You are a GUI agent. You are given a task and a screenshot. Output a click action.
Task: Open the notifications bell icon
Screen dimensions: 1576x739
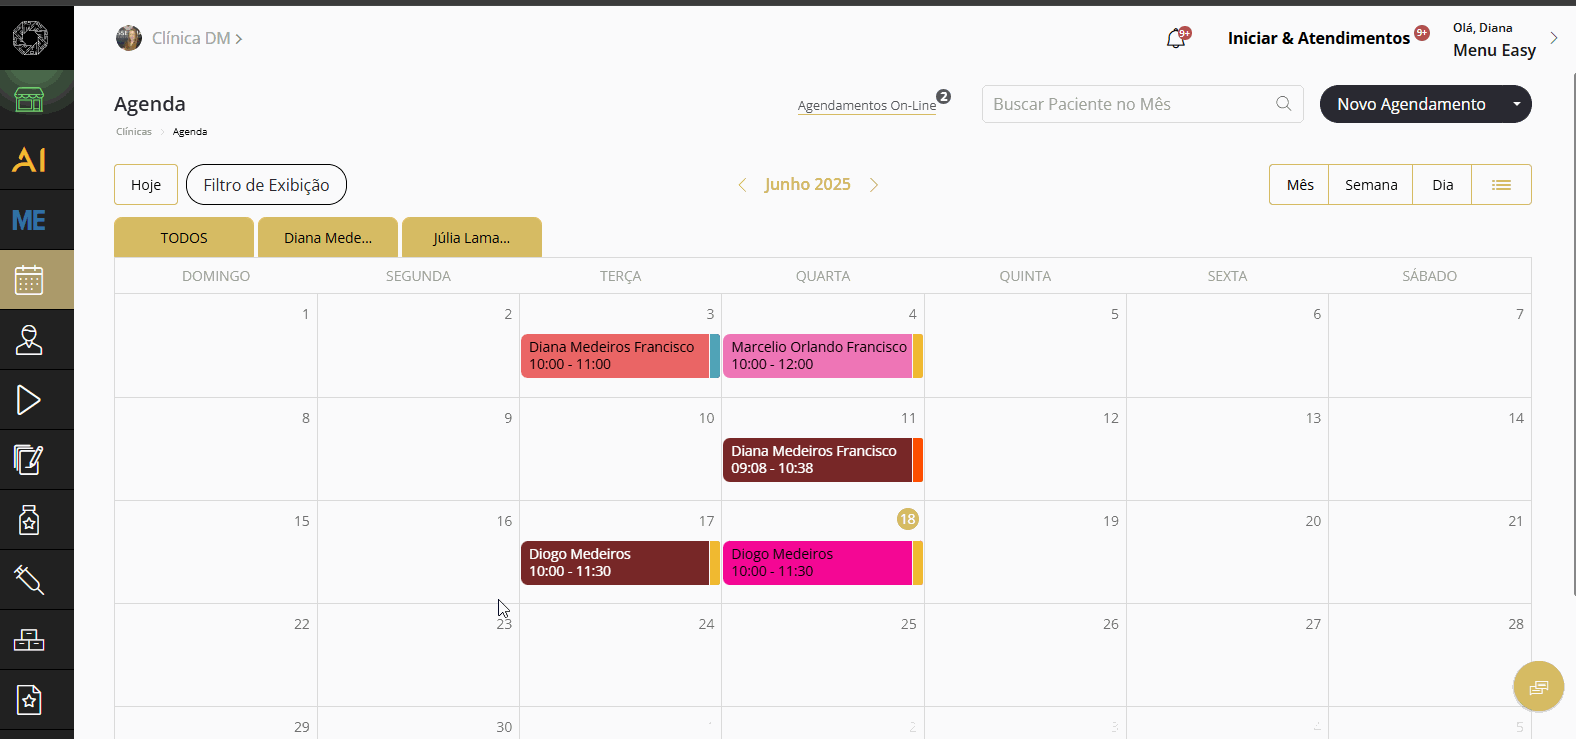1176,39
